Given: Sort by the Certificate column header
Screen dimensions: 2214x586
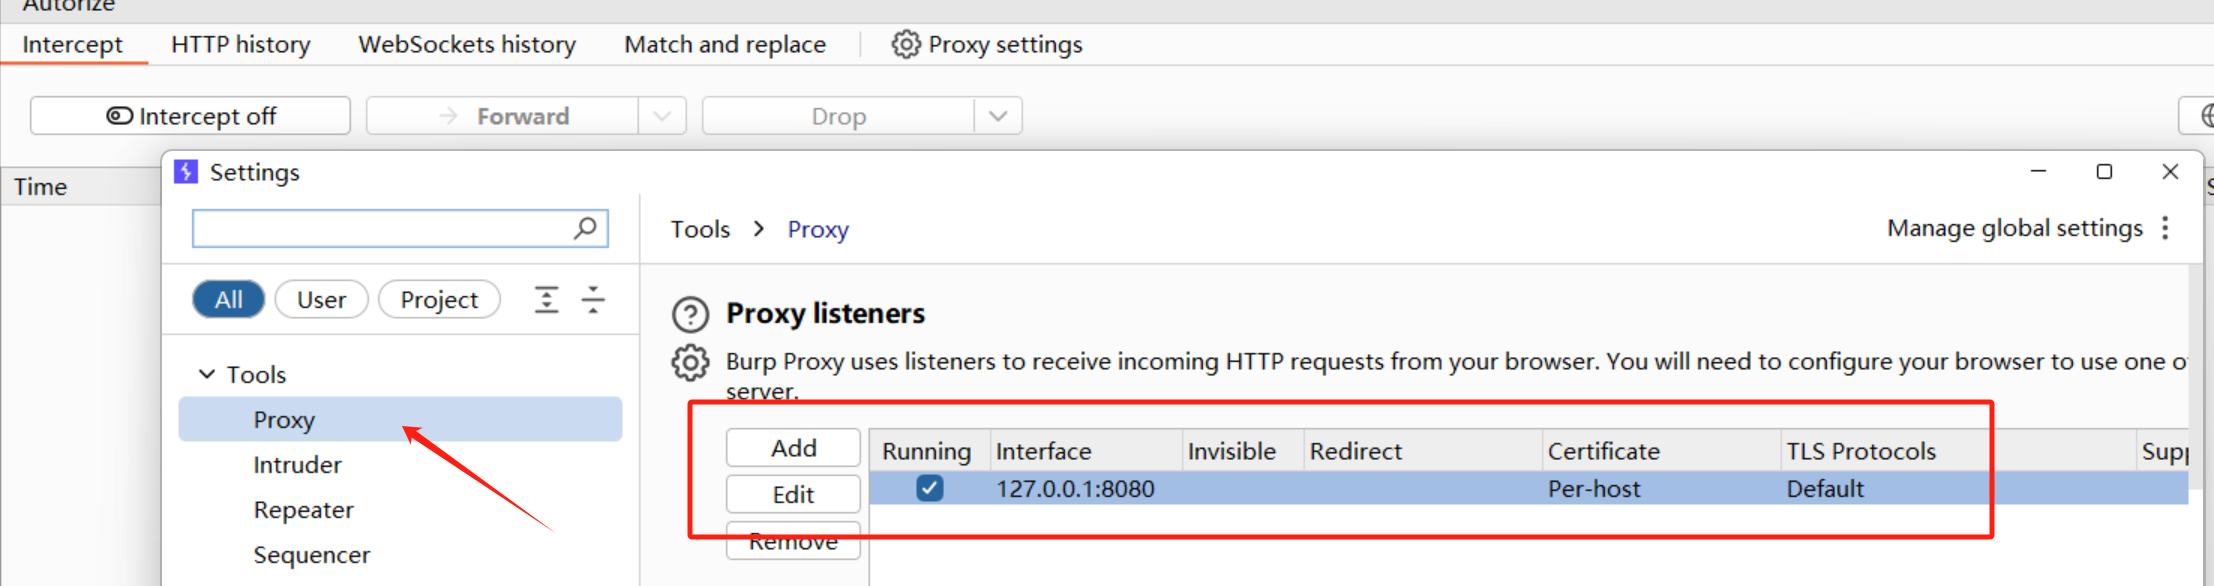Looking at the screenshot, I should click(1661, 451).
